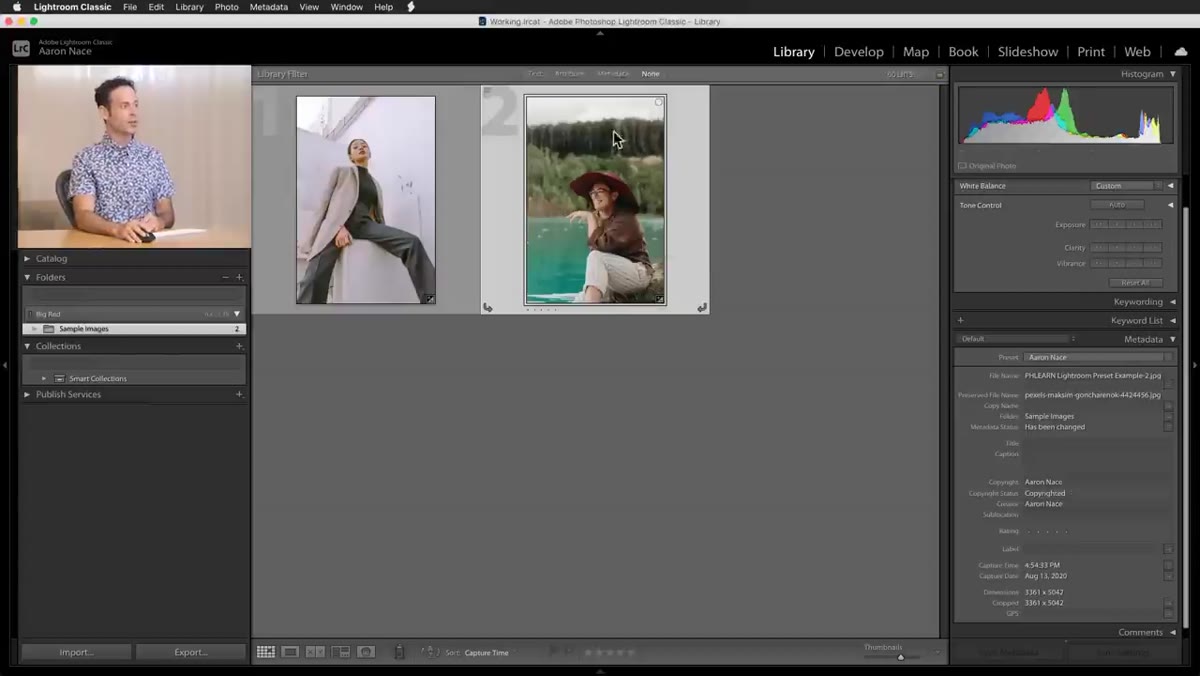Click the Lrc application logo
Screen dimensions: 1200x676
click(x=21, y=48)
